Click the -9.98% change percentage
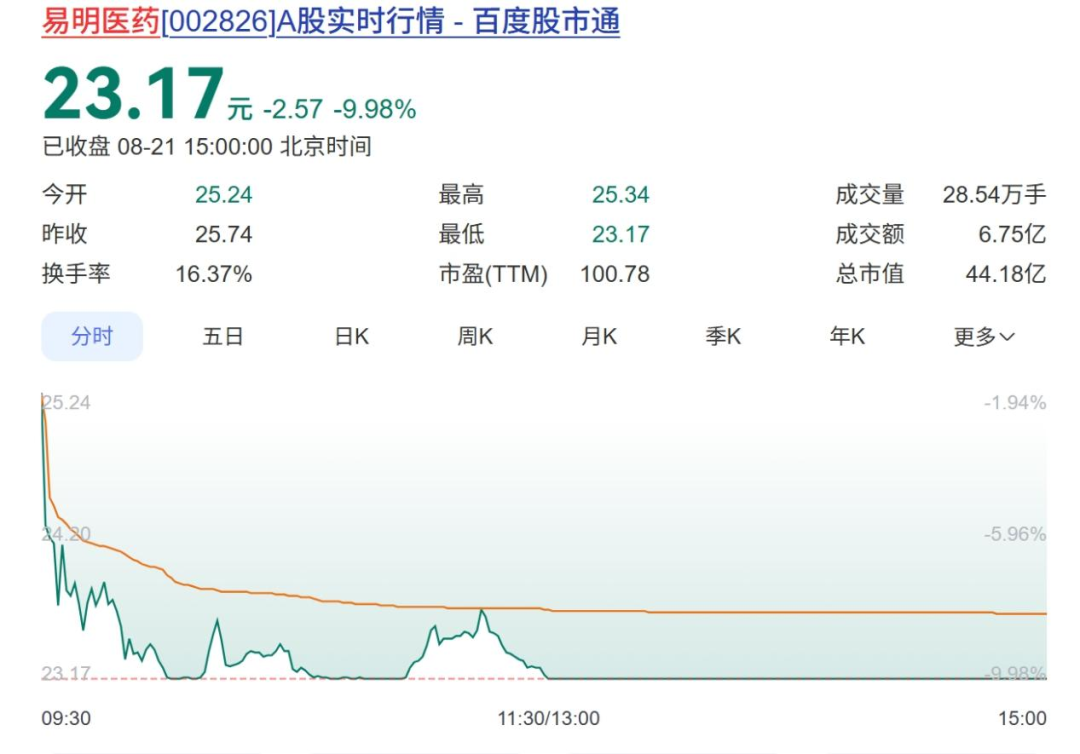 375,109
